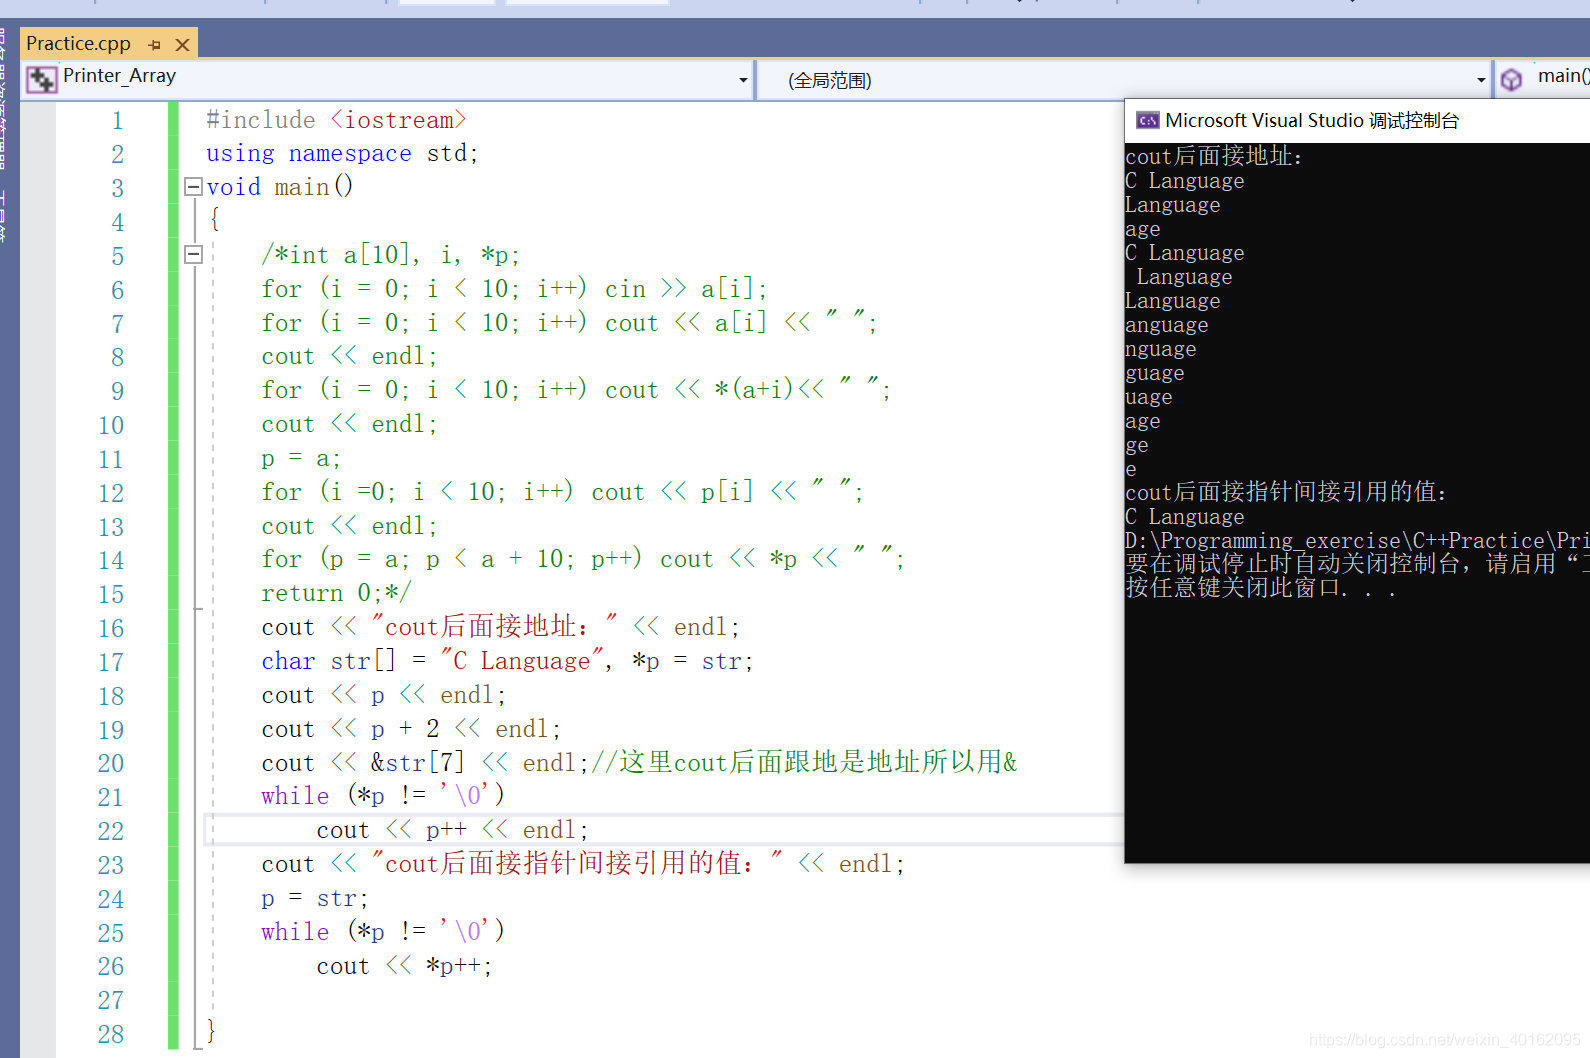Collapse the void main() code block

click(x=194, y=187)
